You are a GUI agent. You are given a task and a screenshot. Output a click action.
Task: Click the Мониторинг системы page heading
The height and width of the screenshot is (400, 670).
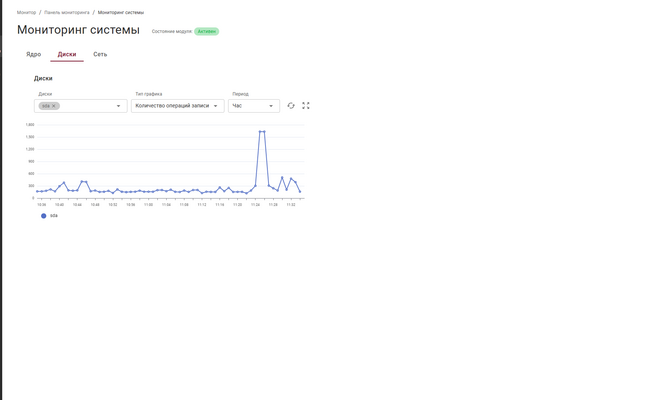point(78,30)
